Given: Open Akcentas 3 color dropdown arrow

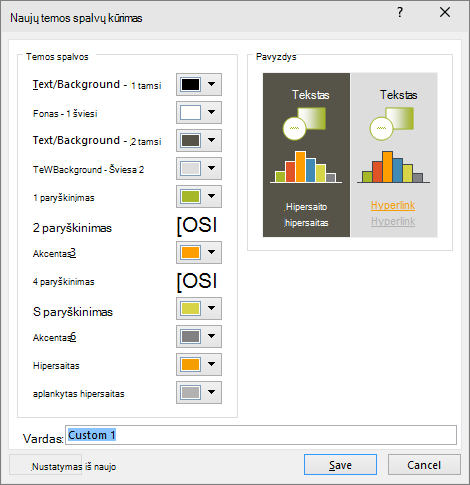Looking at the screenshot, I should tap(211, 252).
